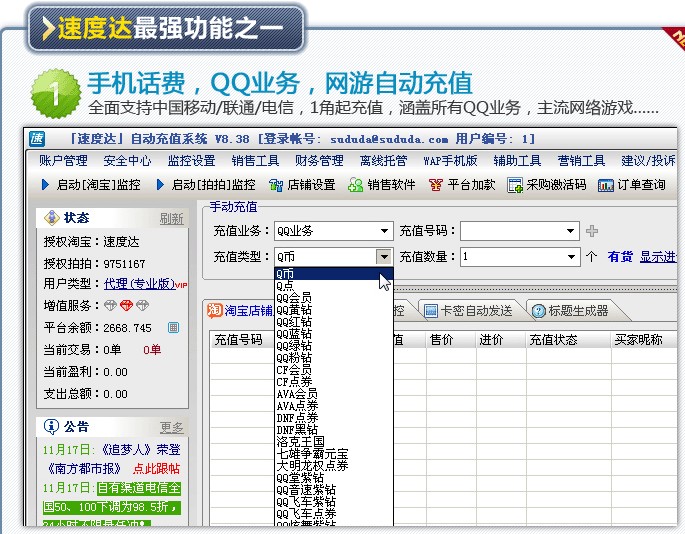Choose QQ飞车紫钻 option
Screen dimensions: 685x534
[334, 502]
